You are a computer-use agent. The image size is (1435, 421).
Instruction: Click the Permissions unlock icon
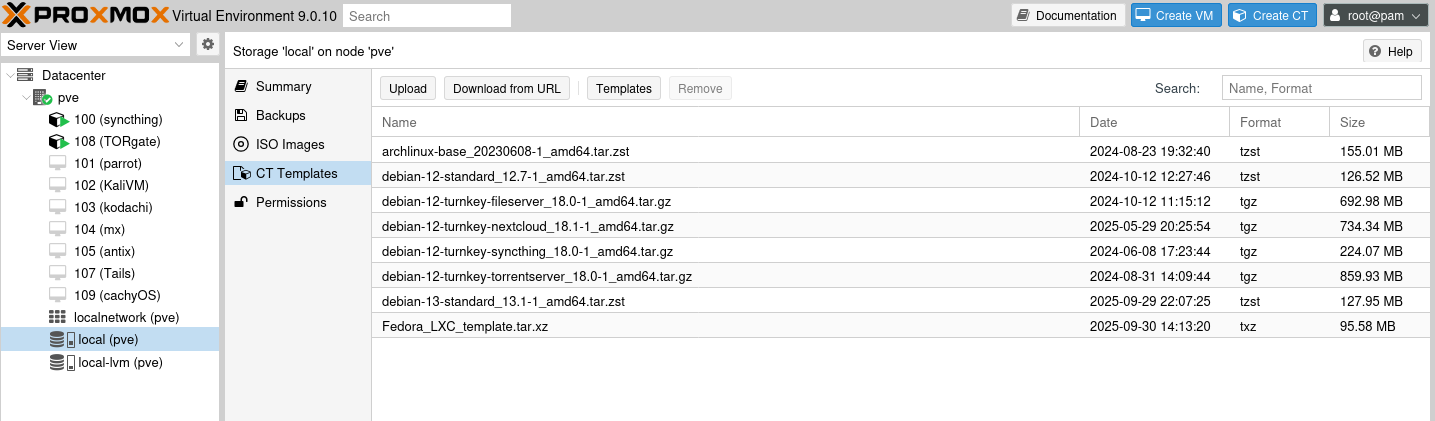pos(240,203)
